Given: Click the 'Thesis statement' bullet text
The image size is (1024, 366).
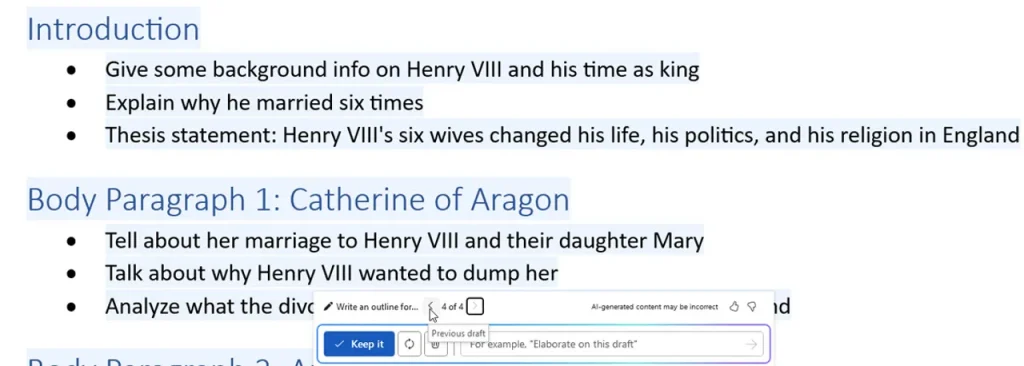Looking at the screenshot, I should [x=562, y=136].
